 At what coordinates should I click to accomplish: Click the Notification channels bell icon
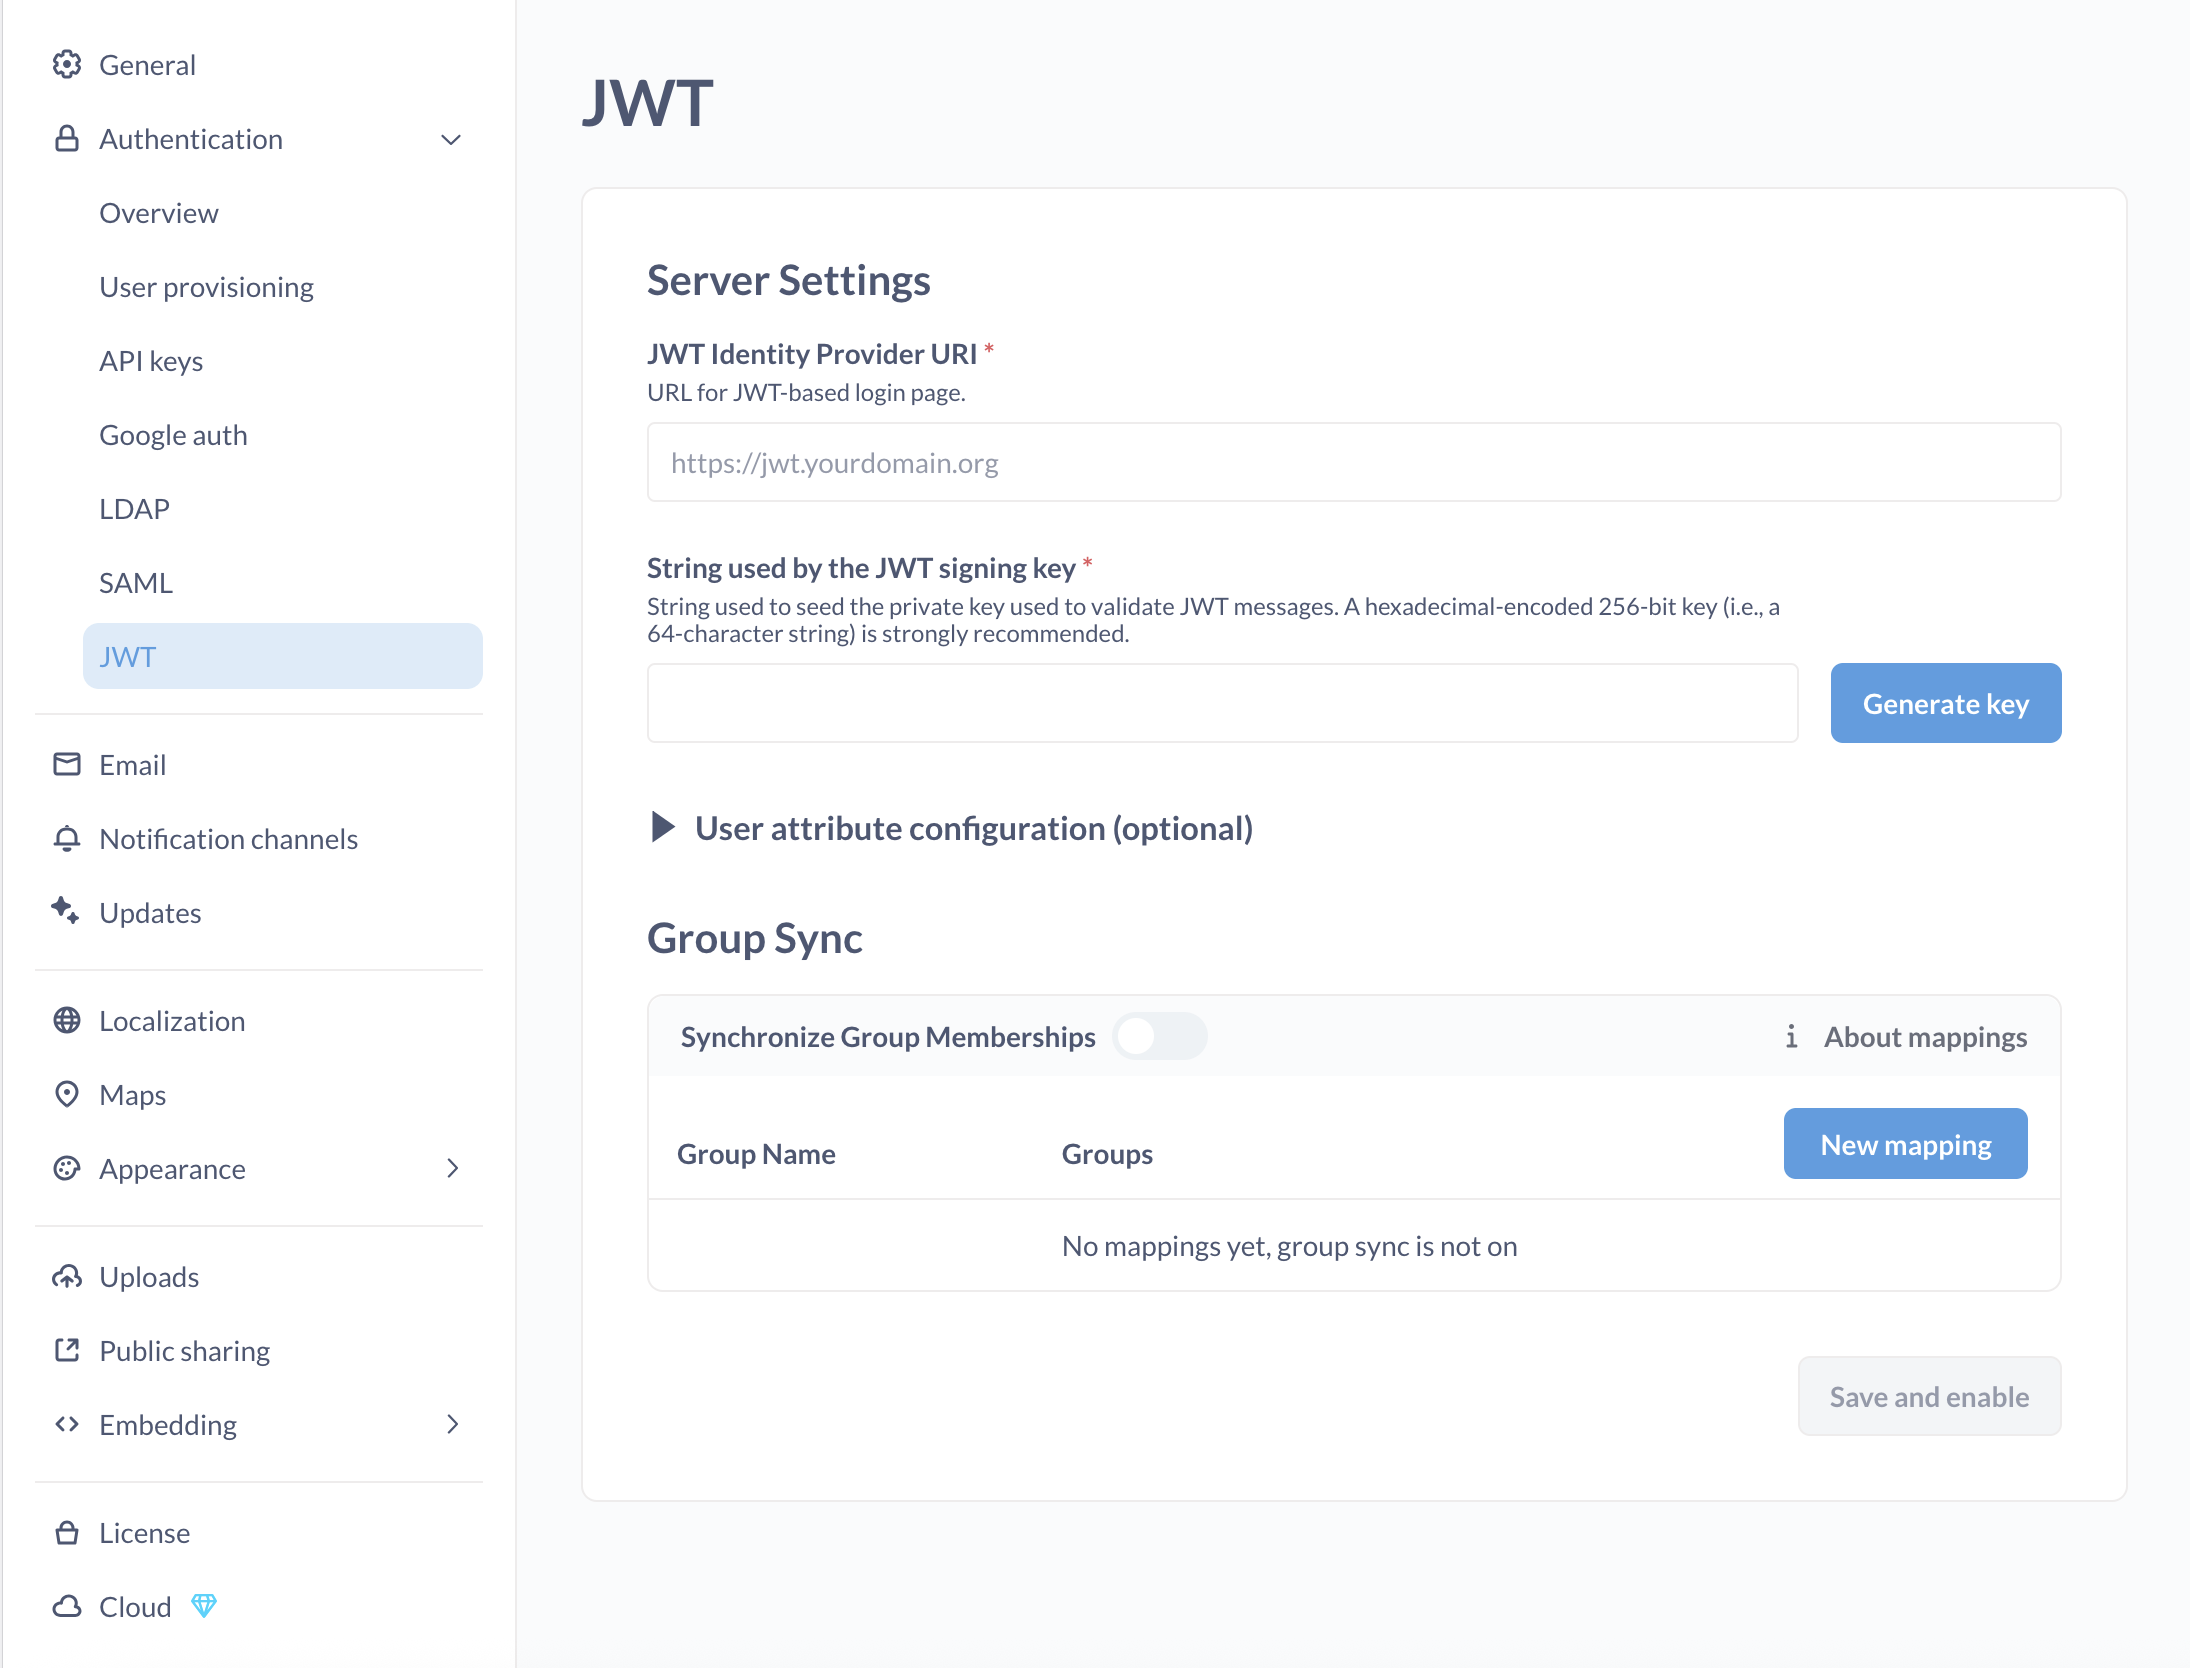pyautogui.click(x=66, y=838)
